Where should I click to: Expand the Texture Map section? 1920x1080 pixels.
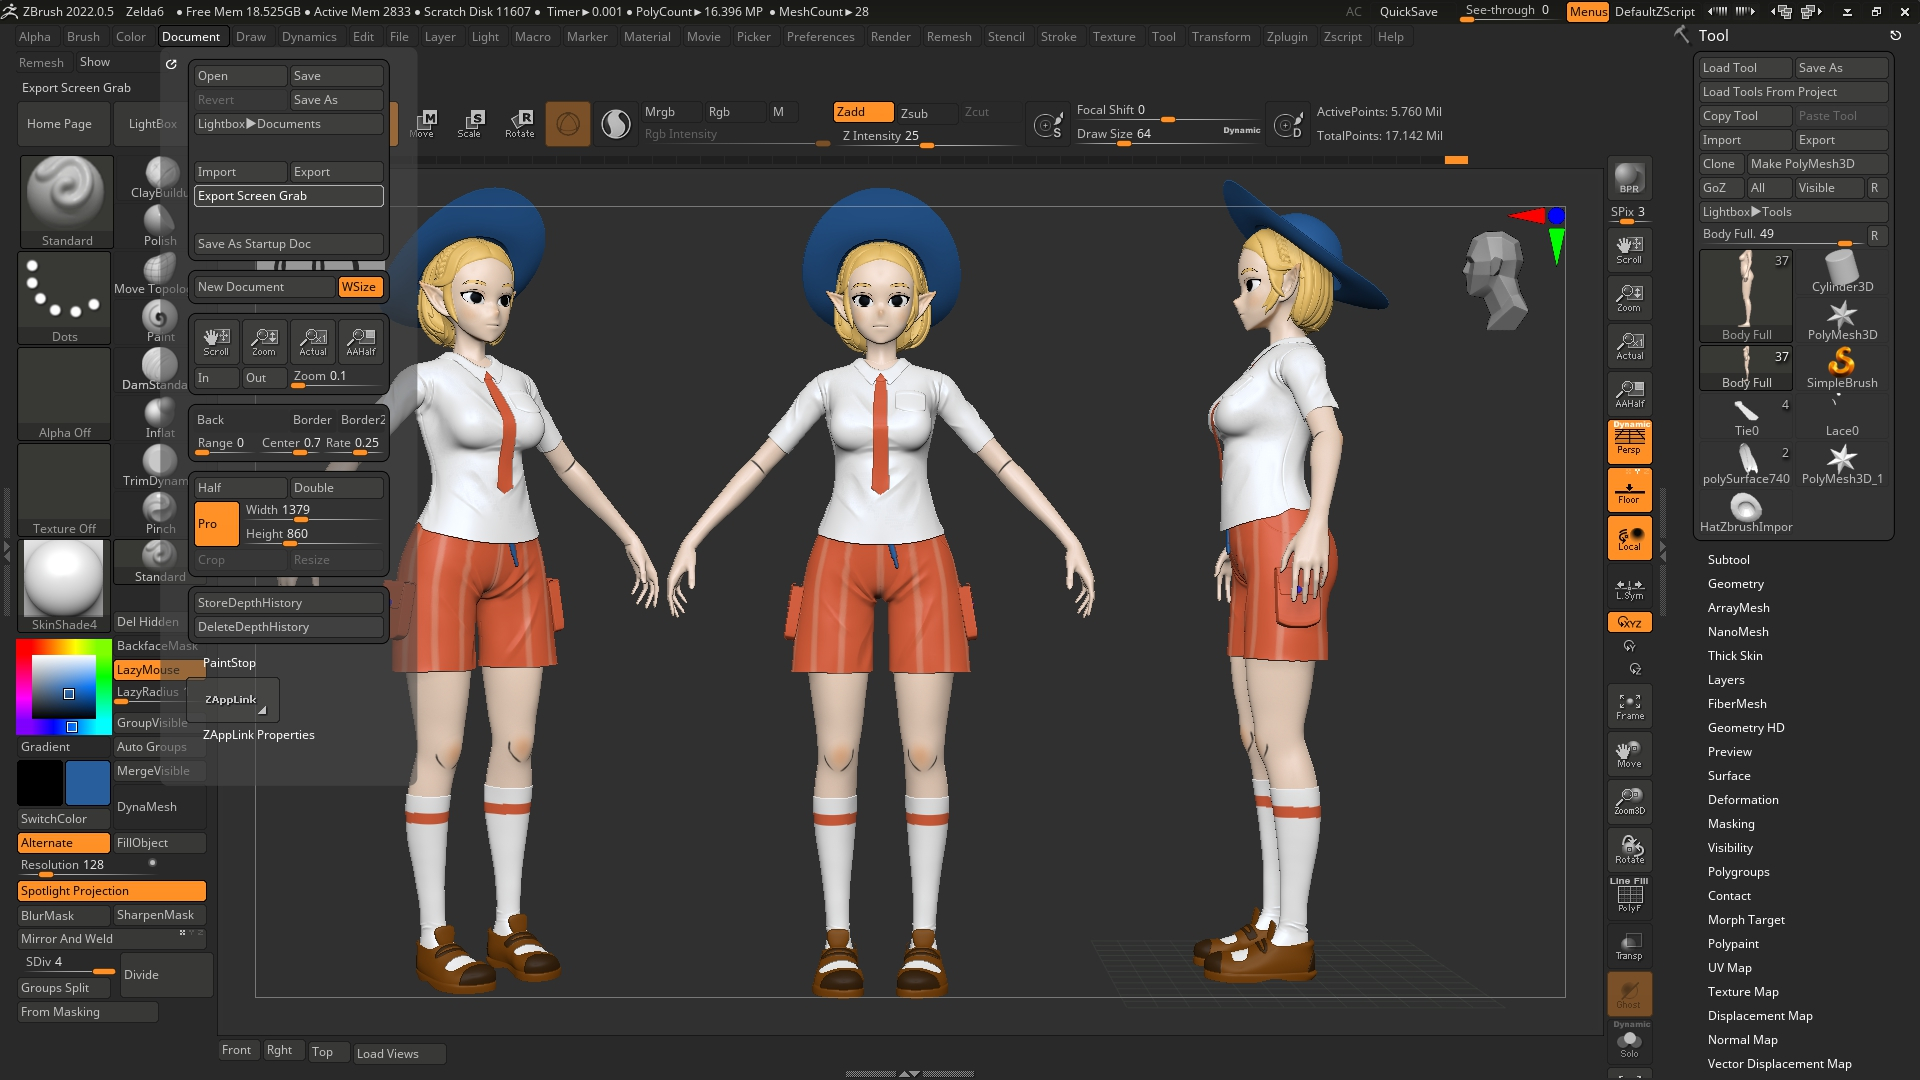[x=1743, y=992]
